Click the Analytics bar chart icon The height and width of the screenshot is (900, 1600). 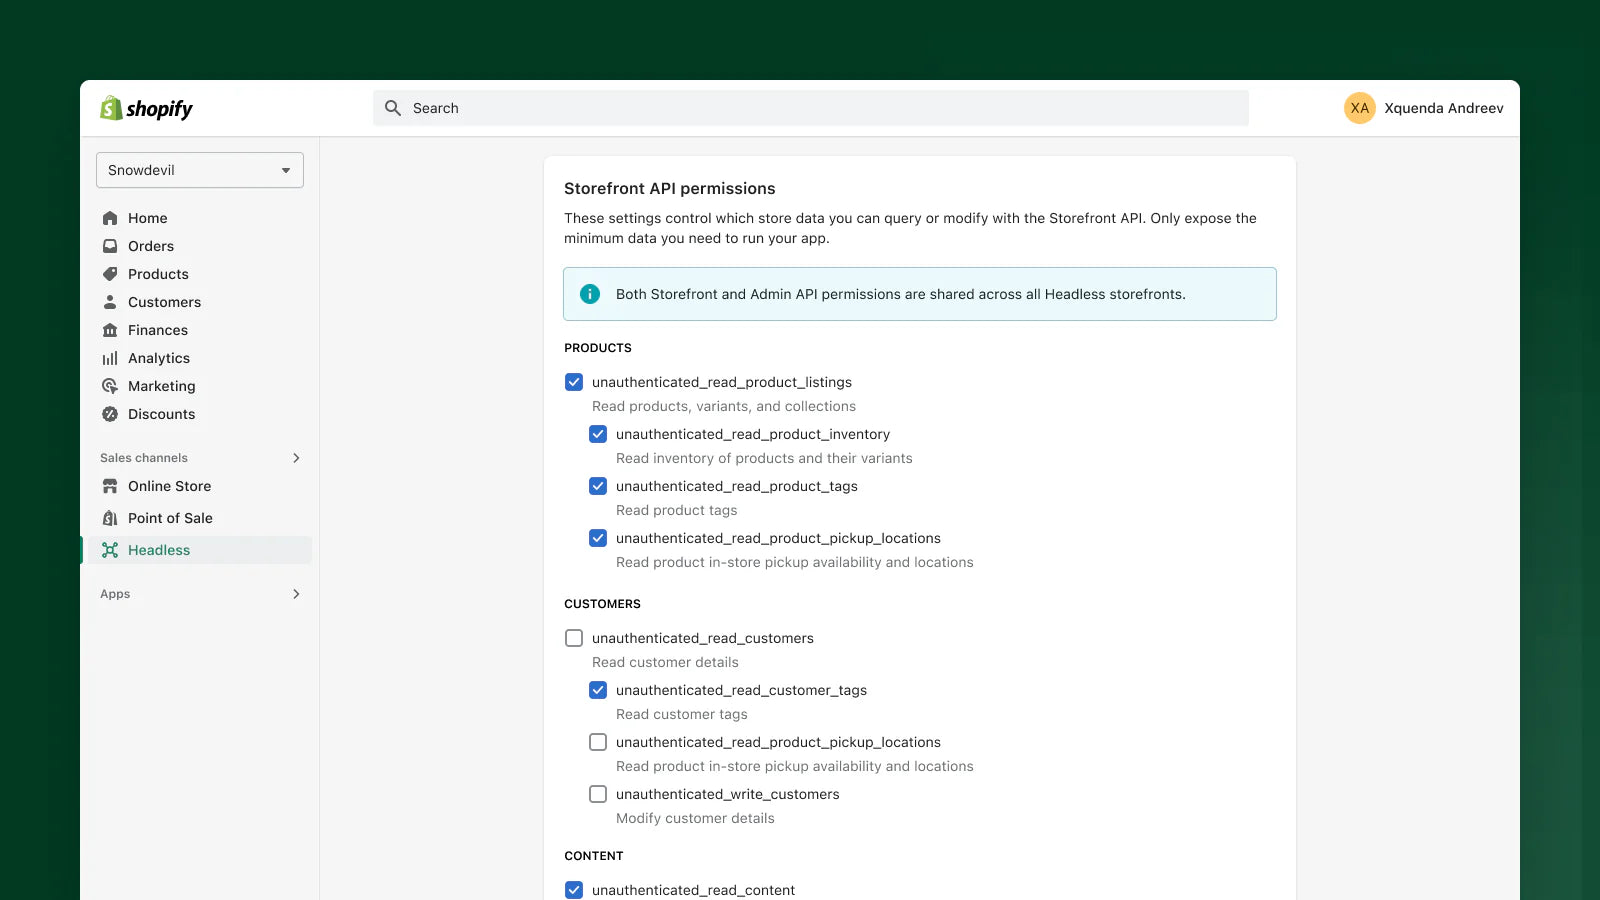[110, 358]
